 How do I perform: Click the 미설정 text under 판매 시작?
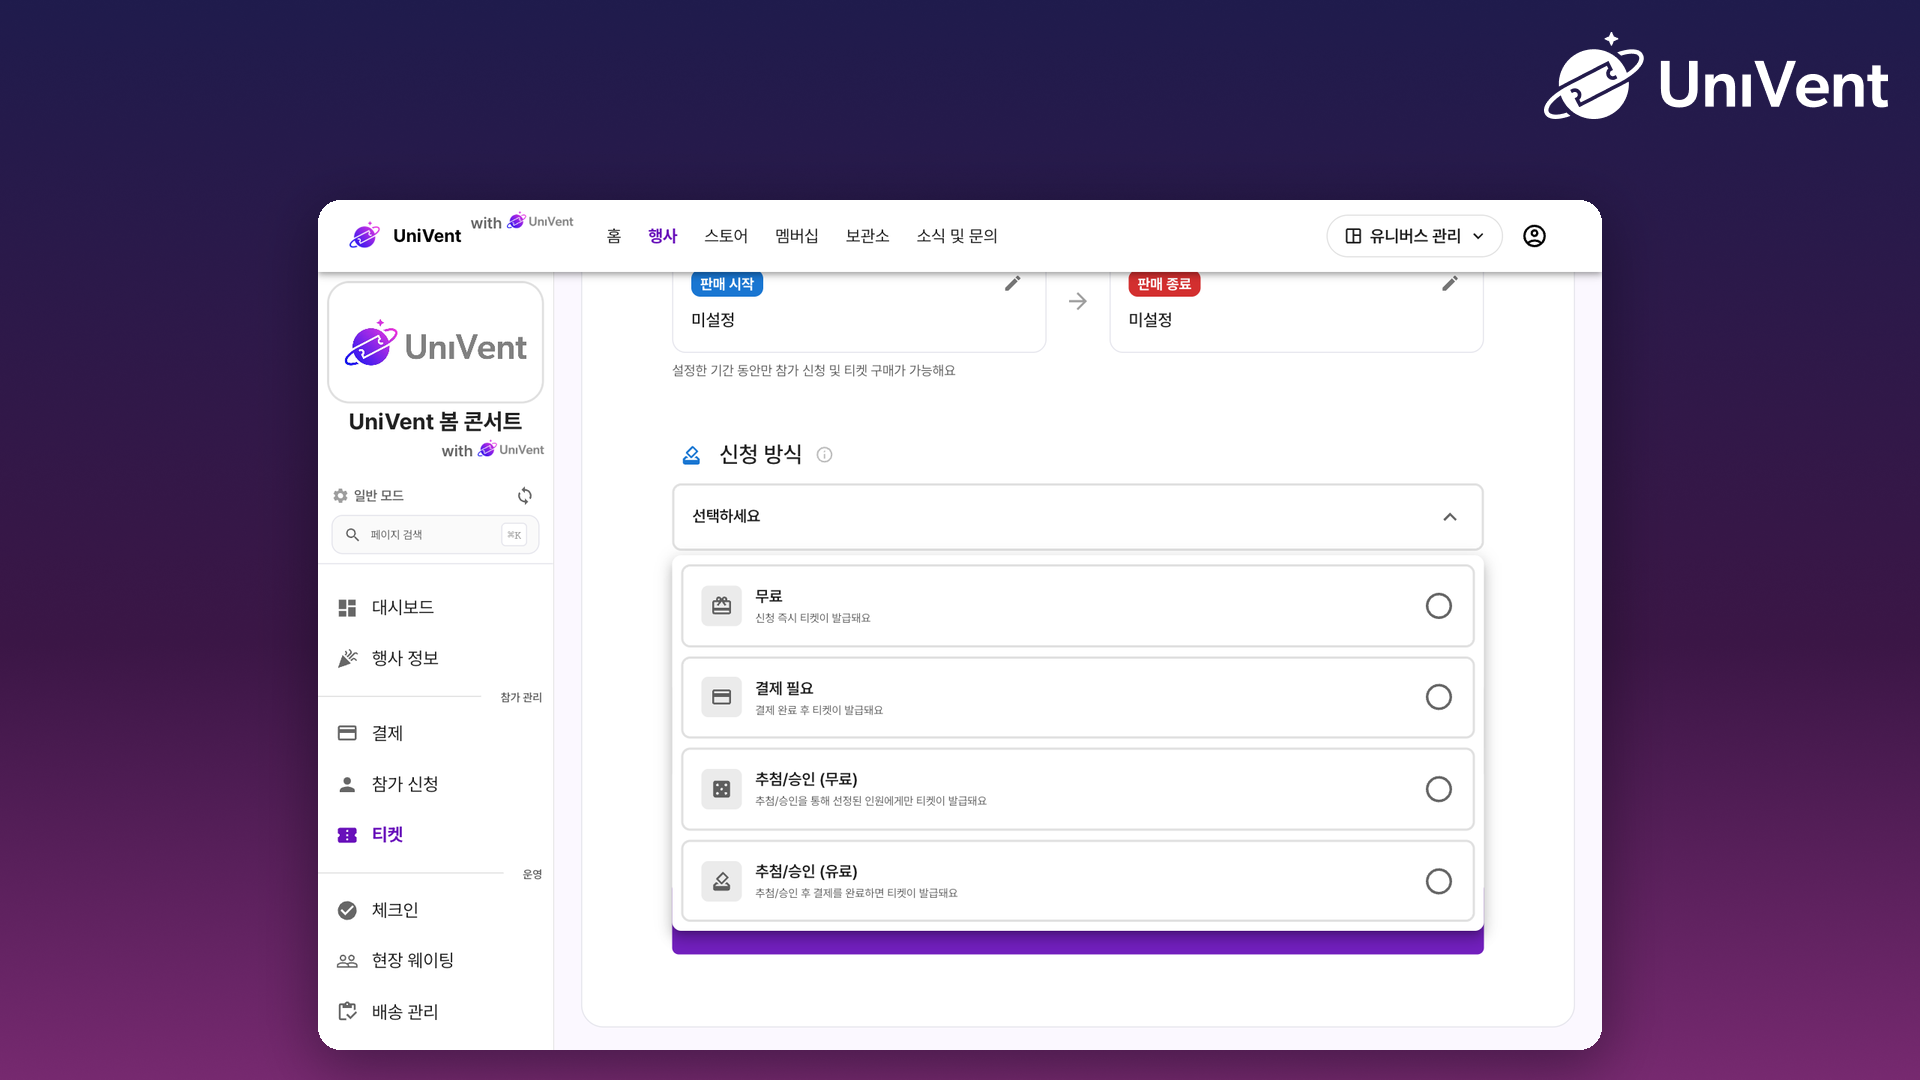(x=713, y=320)
